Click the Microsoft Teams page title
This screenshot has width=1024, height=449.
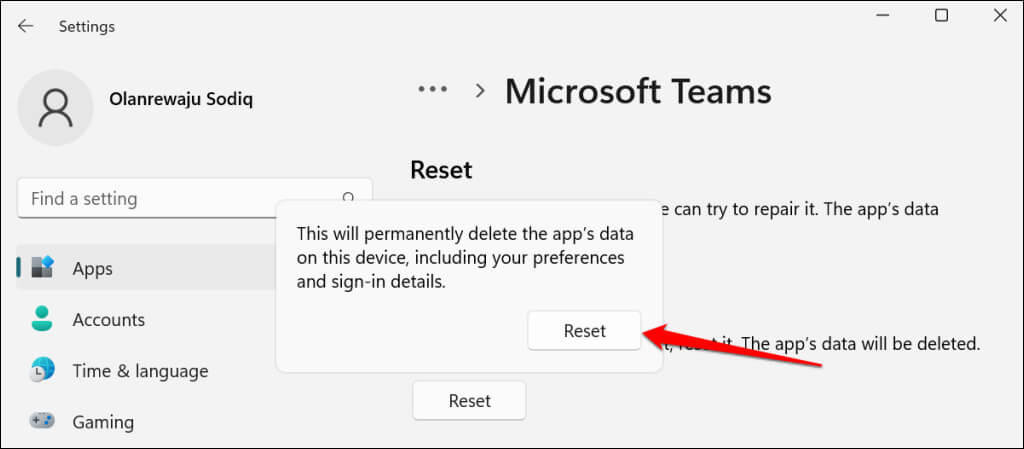click(x=638, y=91)
